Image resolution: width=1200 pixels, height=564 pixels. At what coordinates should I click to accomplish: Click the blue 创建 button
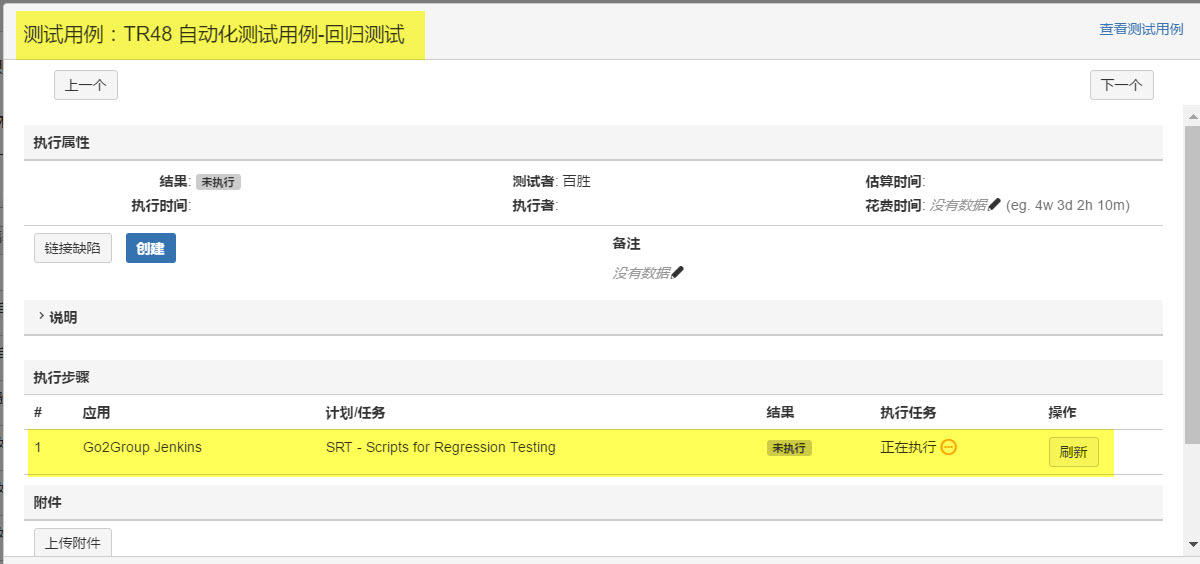[x=151, y=248]
